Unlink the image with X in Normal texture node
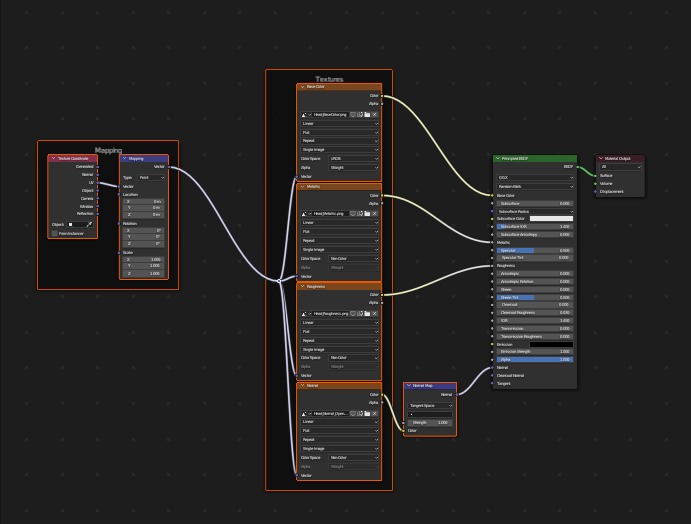This screenshot has height=524, width=691. point(375,413)
